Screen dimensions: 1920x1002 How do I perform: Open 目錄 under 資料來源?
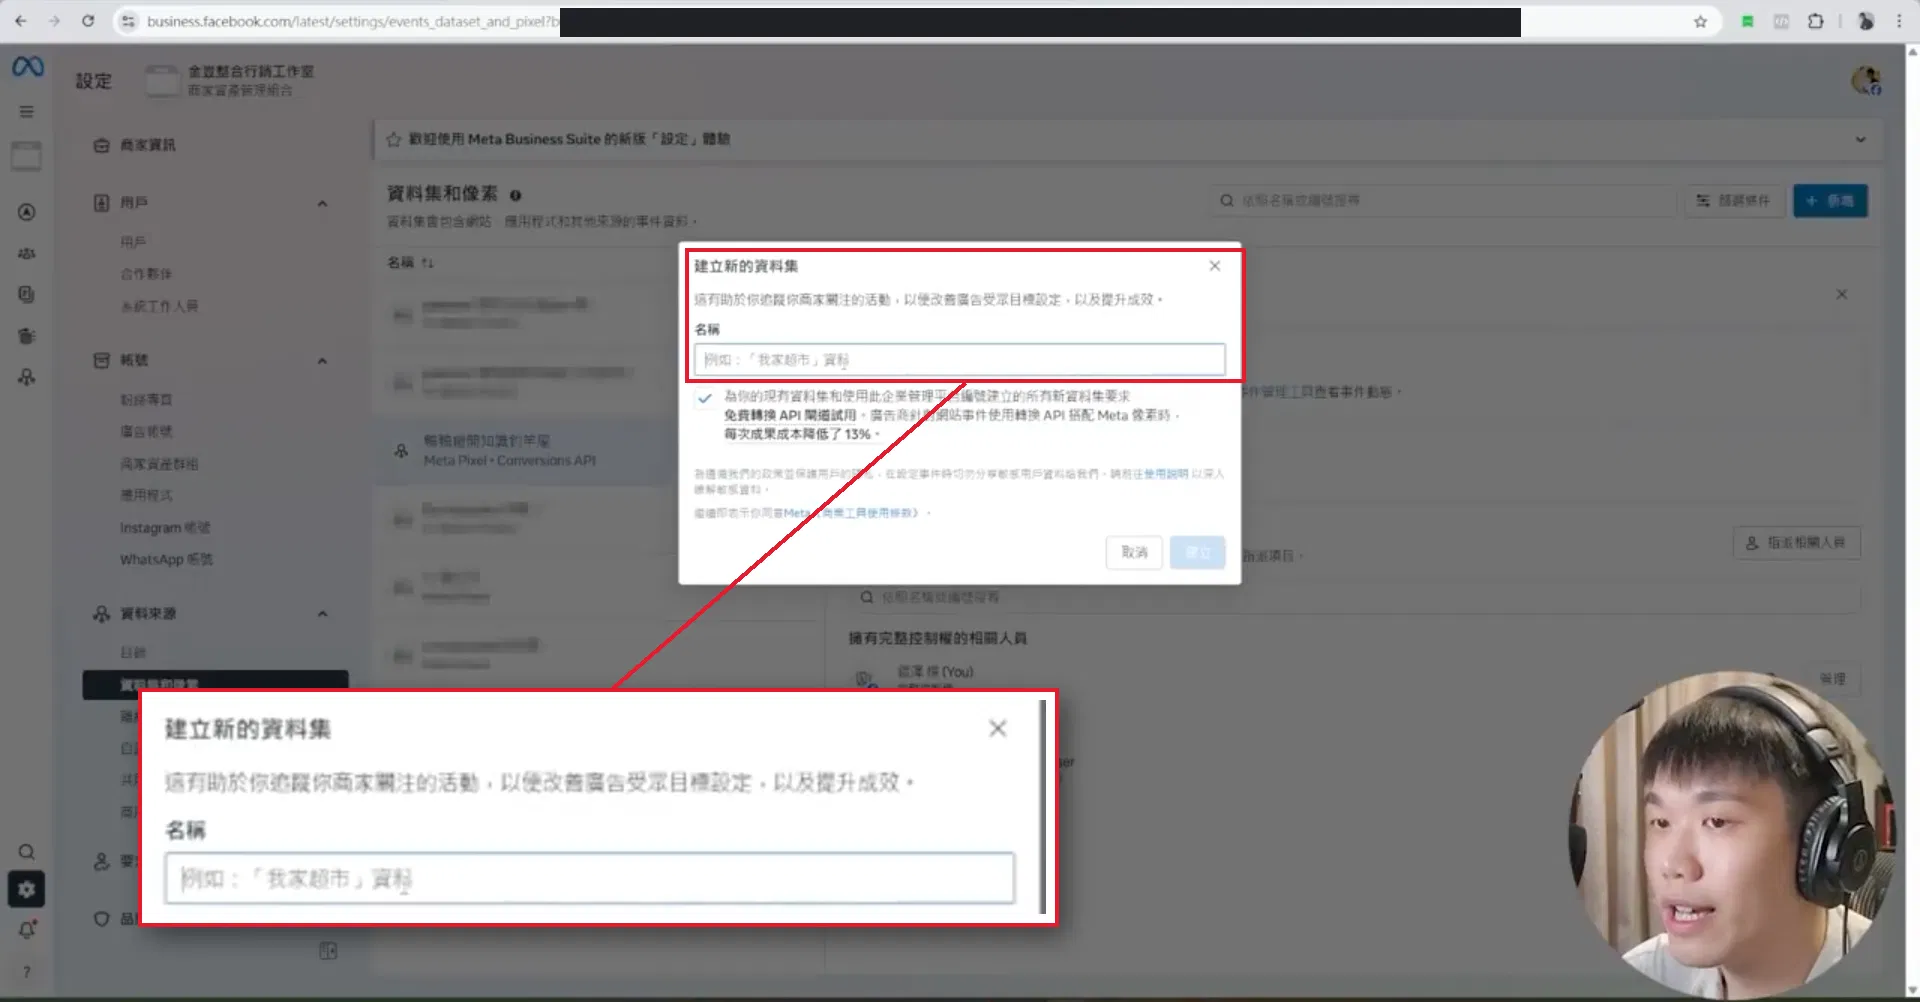133,652
